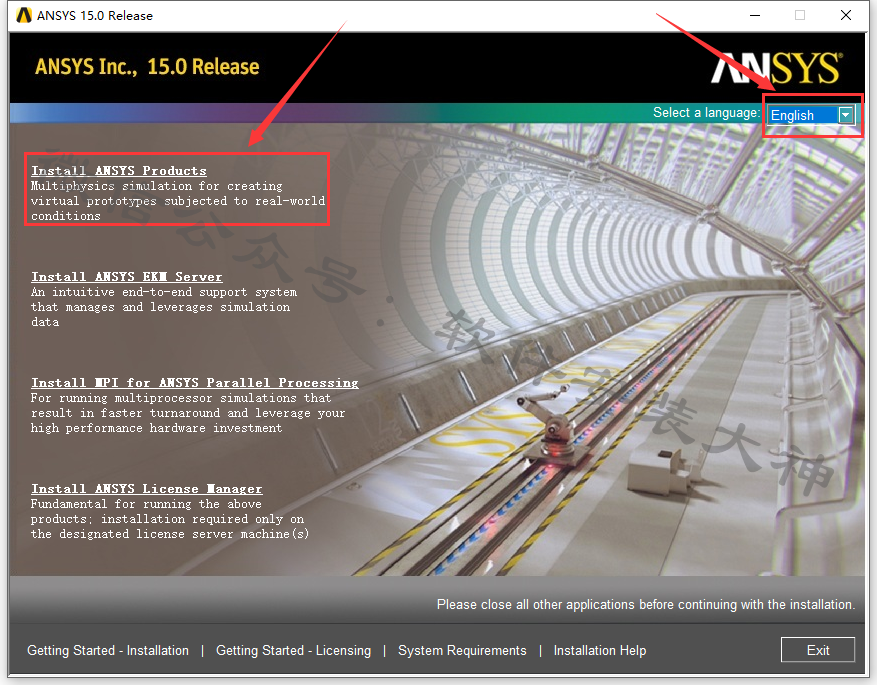
Task: Open the Install ANSYS EKM Server link
Action: click(x=126, y=277)
